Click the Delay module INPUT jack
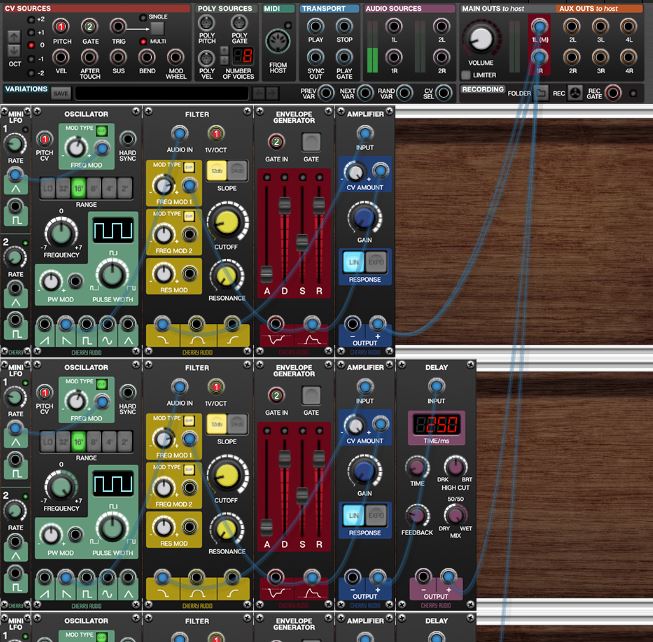Image resolution: width=653 pixels, height=642 pixels. point(436,386)
